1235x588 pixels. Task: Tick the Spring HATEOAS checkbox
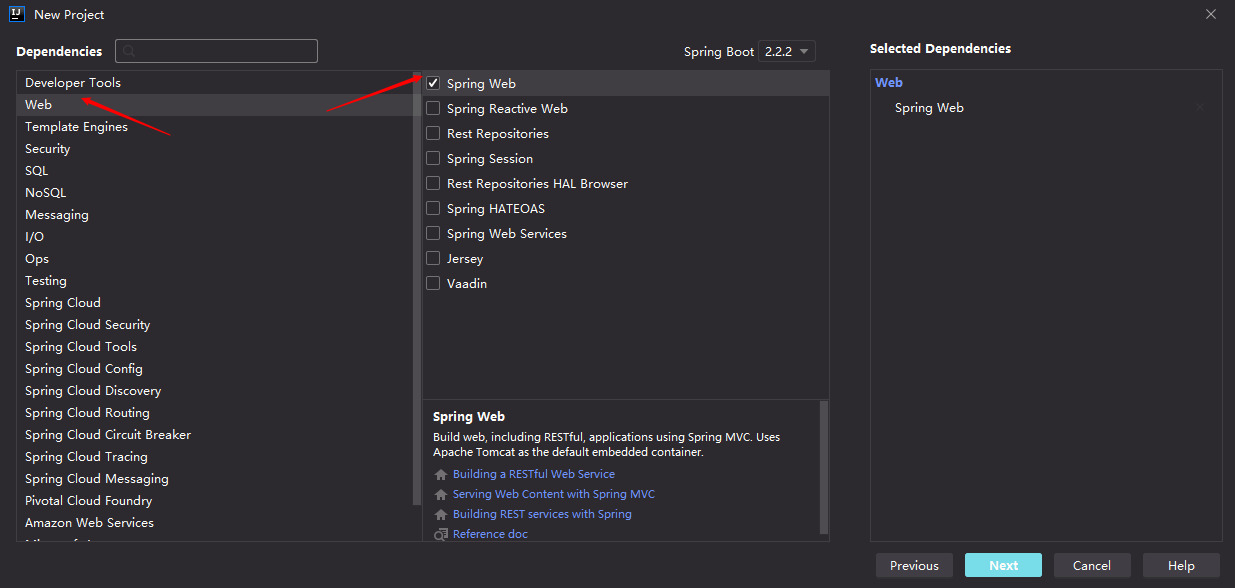(433, 208)
